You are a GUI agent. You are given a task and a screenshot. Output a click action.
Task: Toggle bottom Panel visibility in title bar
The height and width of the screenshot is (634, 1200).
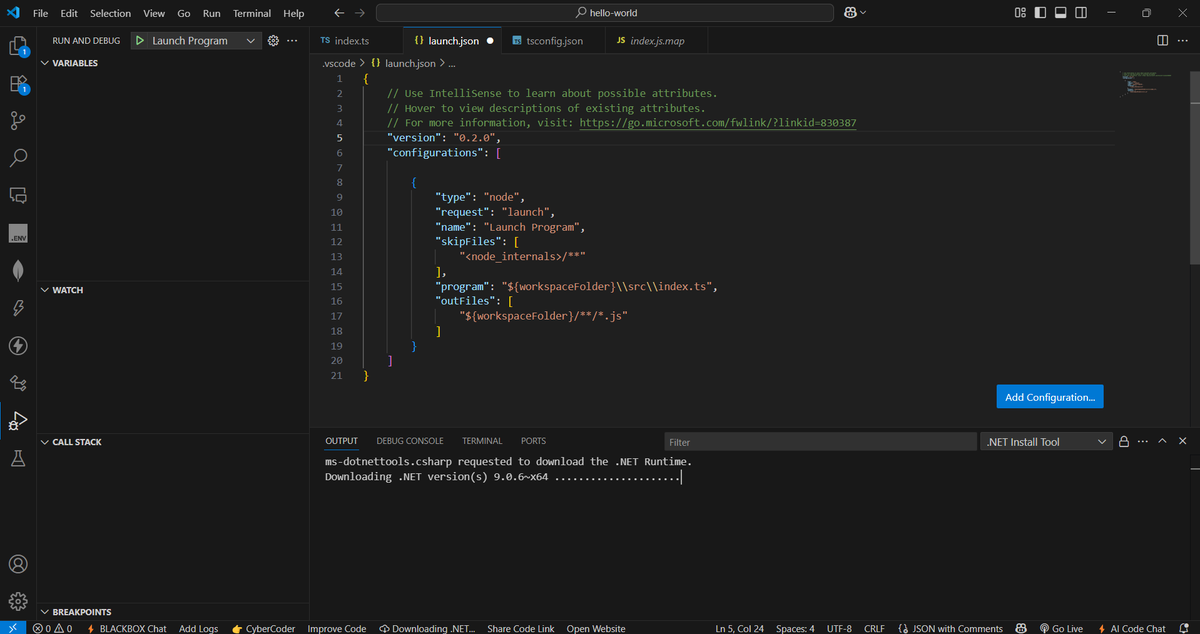[1062, 13]
